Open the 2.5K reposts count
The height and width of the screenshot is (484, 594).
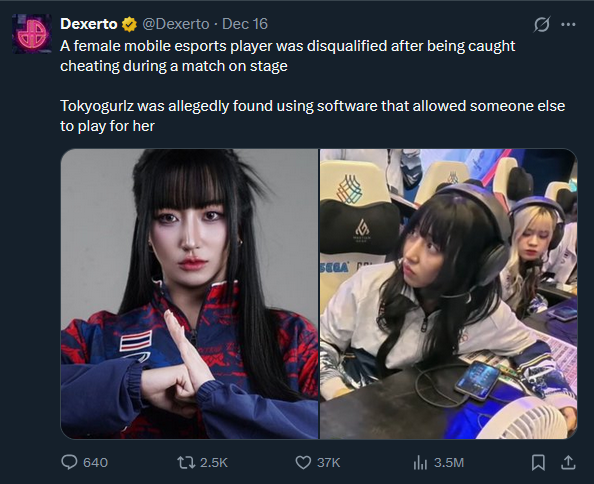(x=214, y=462)
